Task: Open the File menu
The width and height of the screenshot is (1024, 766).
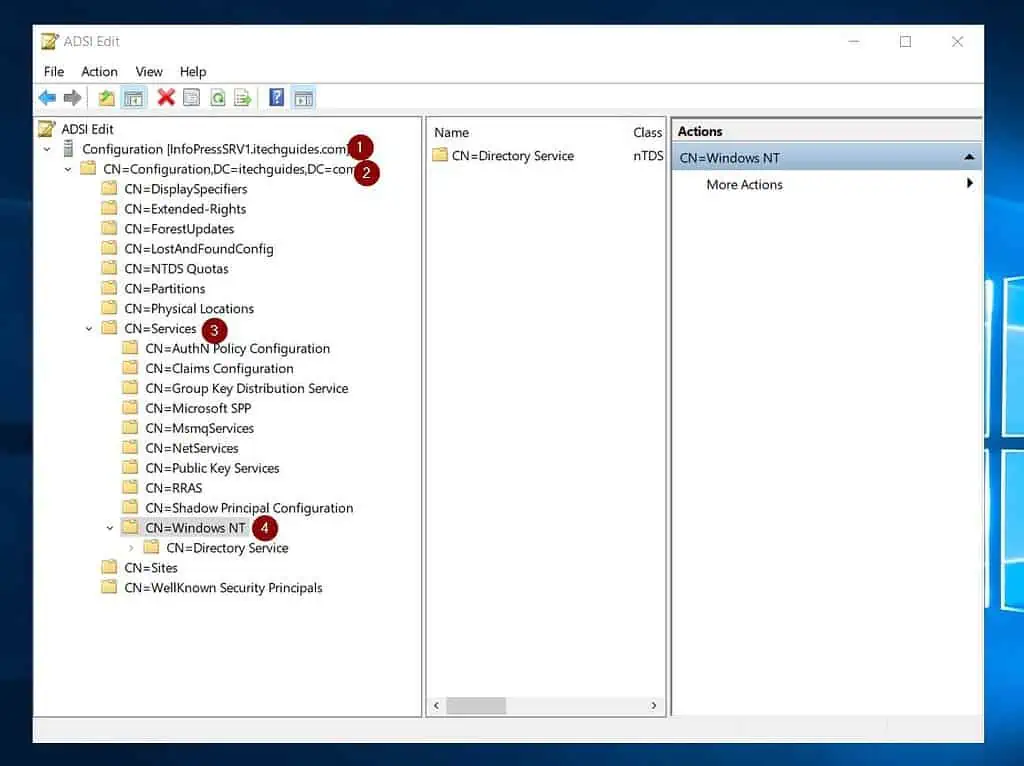Action: 54,72
